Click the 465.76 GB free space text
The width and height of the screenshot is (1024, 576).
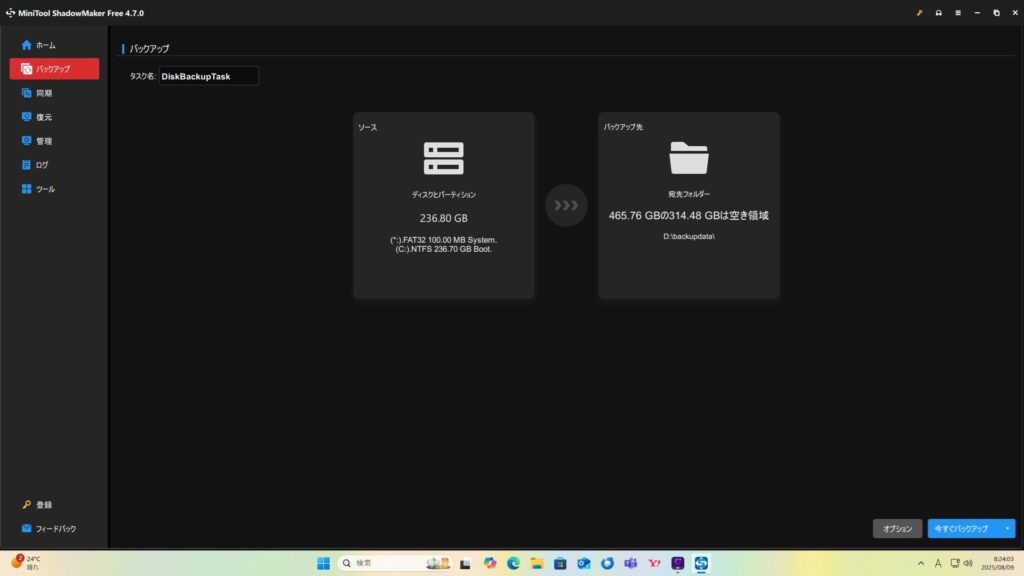[688, 216]
